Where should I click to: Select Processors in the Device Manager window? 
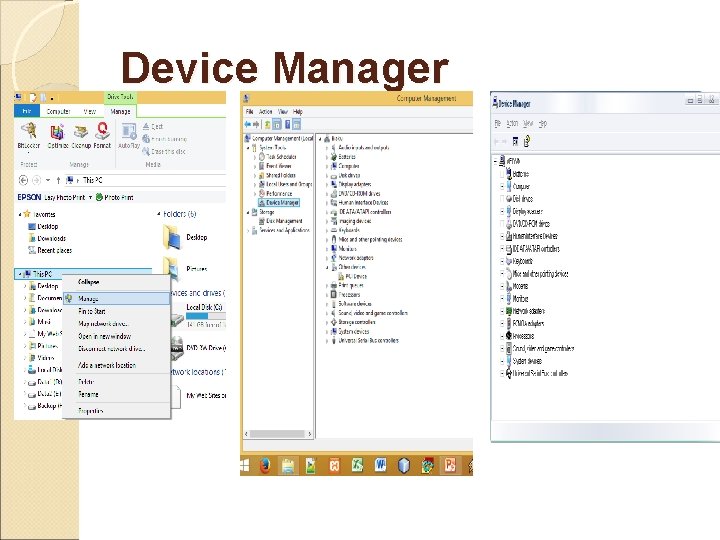pos(520,336)
